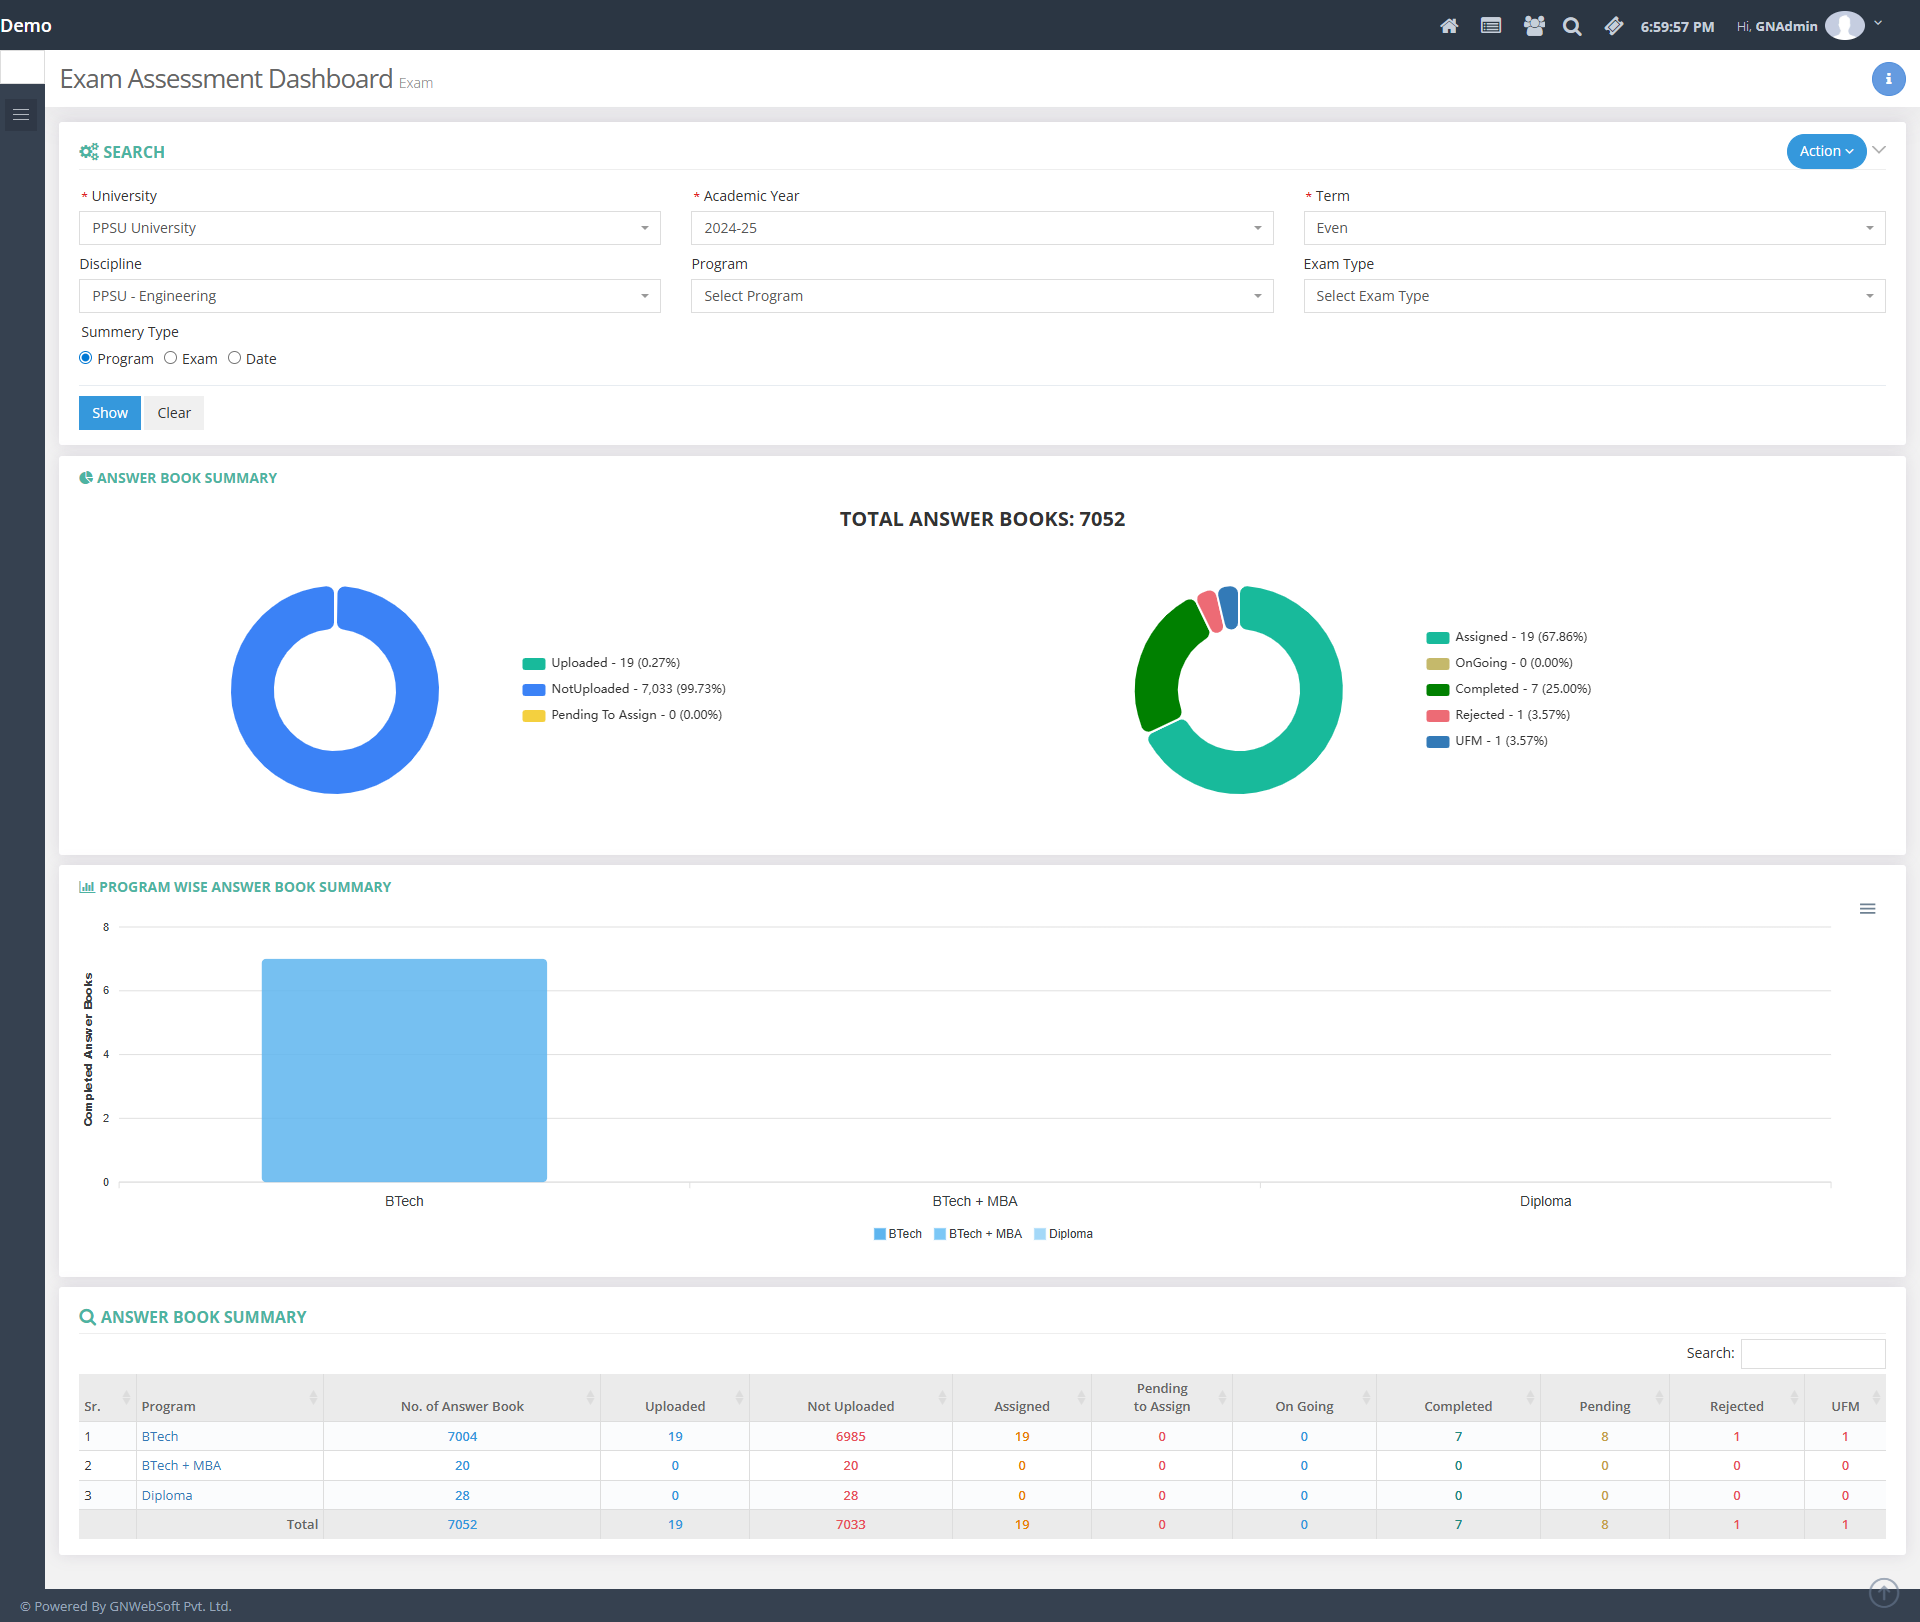
Task: Toggle the NotUploaded legend color swatch
Action: [x=534, y=689]
